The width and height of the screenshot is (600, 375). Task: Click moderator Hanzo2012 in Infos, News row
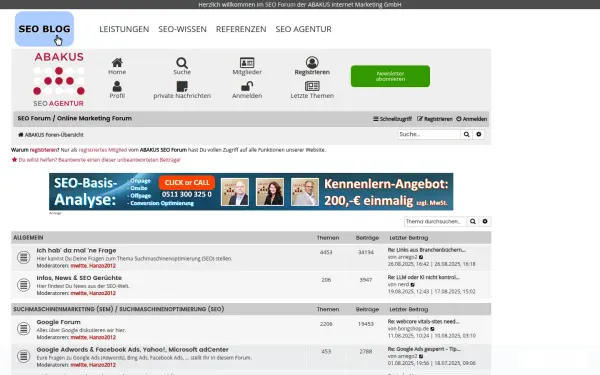102,293
